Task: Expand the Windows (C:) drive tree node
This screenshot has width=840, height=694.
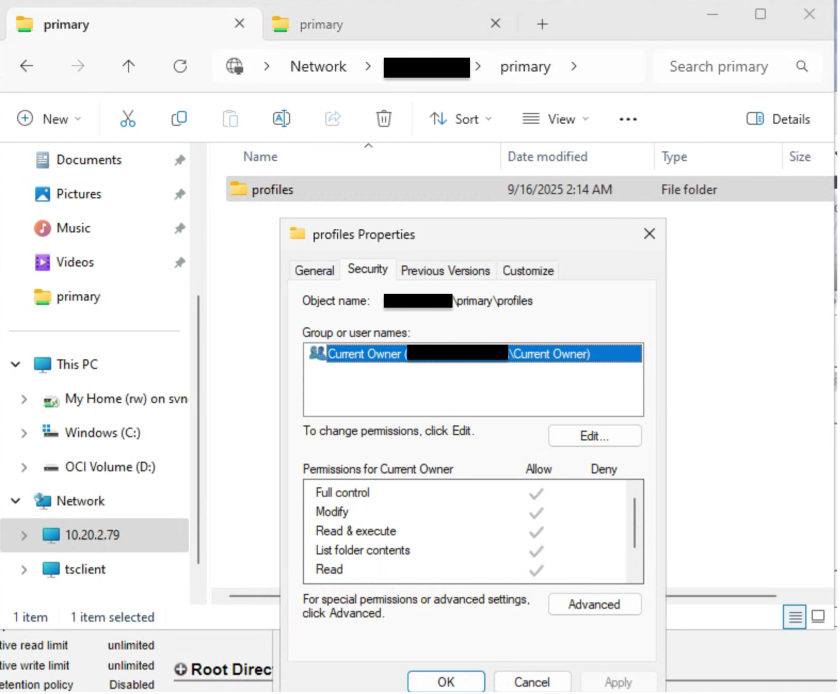Action: click(x=24, y=433)
